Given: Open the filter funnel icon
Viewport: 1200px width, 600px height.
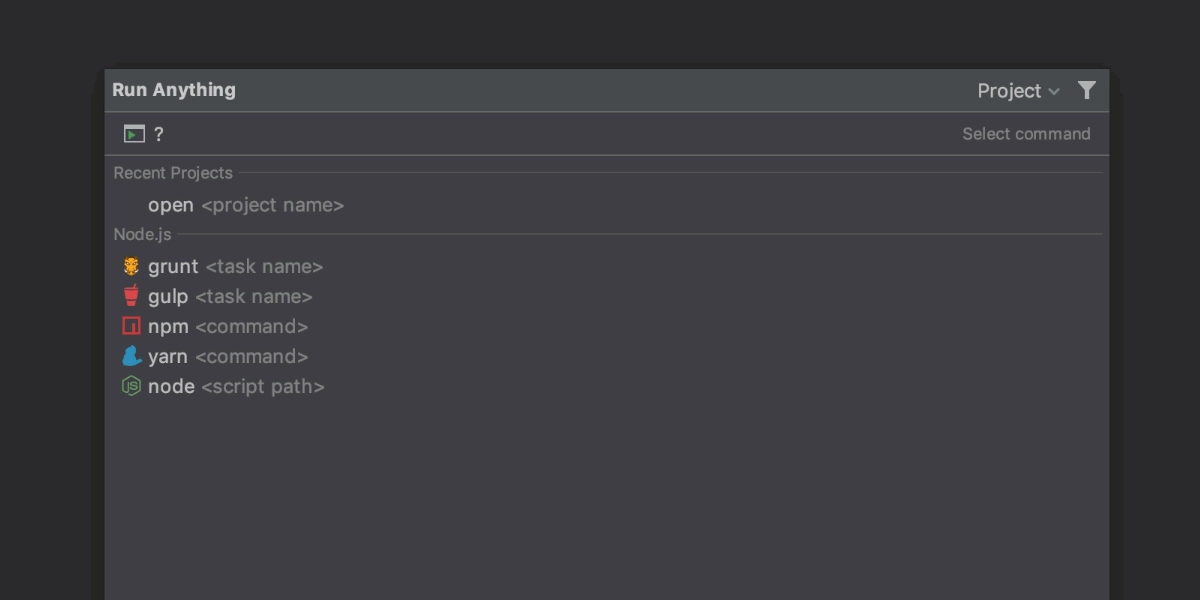Looking at the screenshot, I should click(1087, 90).
